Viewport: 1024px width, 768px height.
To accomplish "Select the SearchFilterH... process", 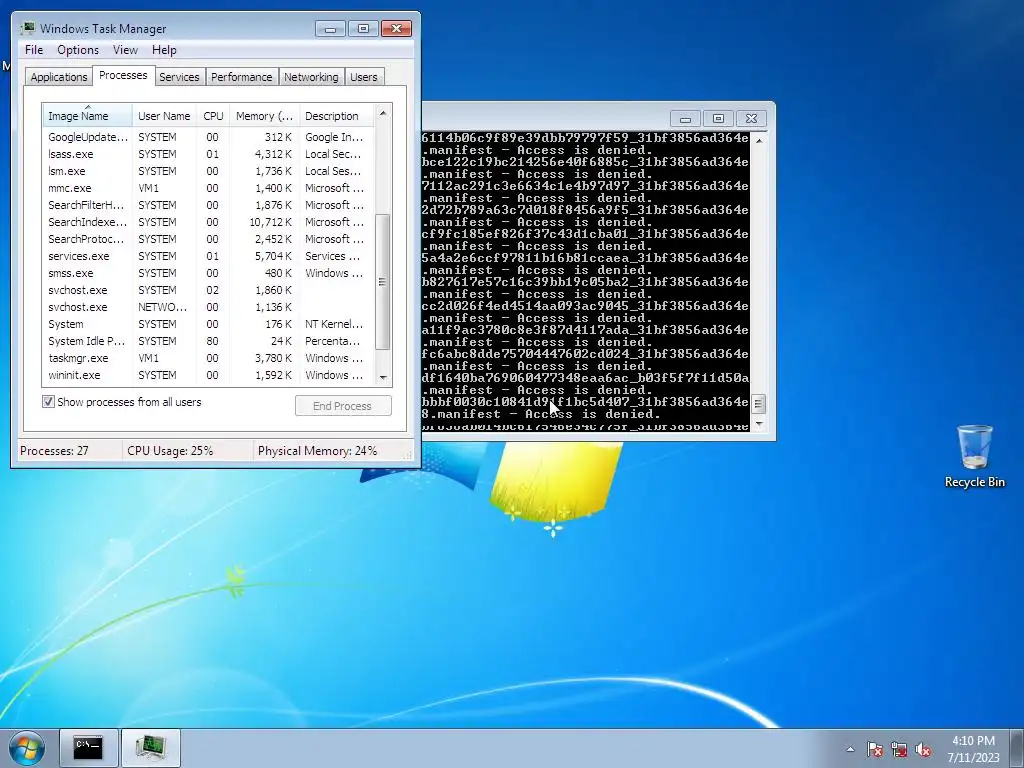I will click(x=209, y=205).
